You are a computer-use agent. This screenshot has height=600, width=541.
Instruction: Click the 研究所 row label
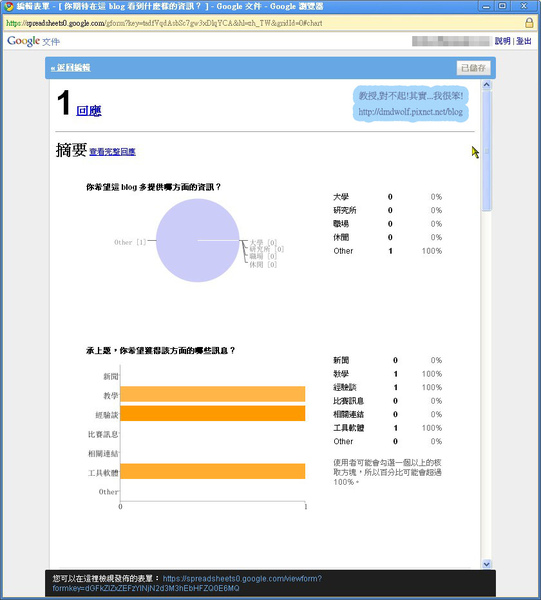(344, 210)
